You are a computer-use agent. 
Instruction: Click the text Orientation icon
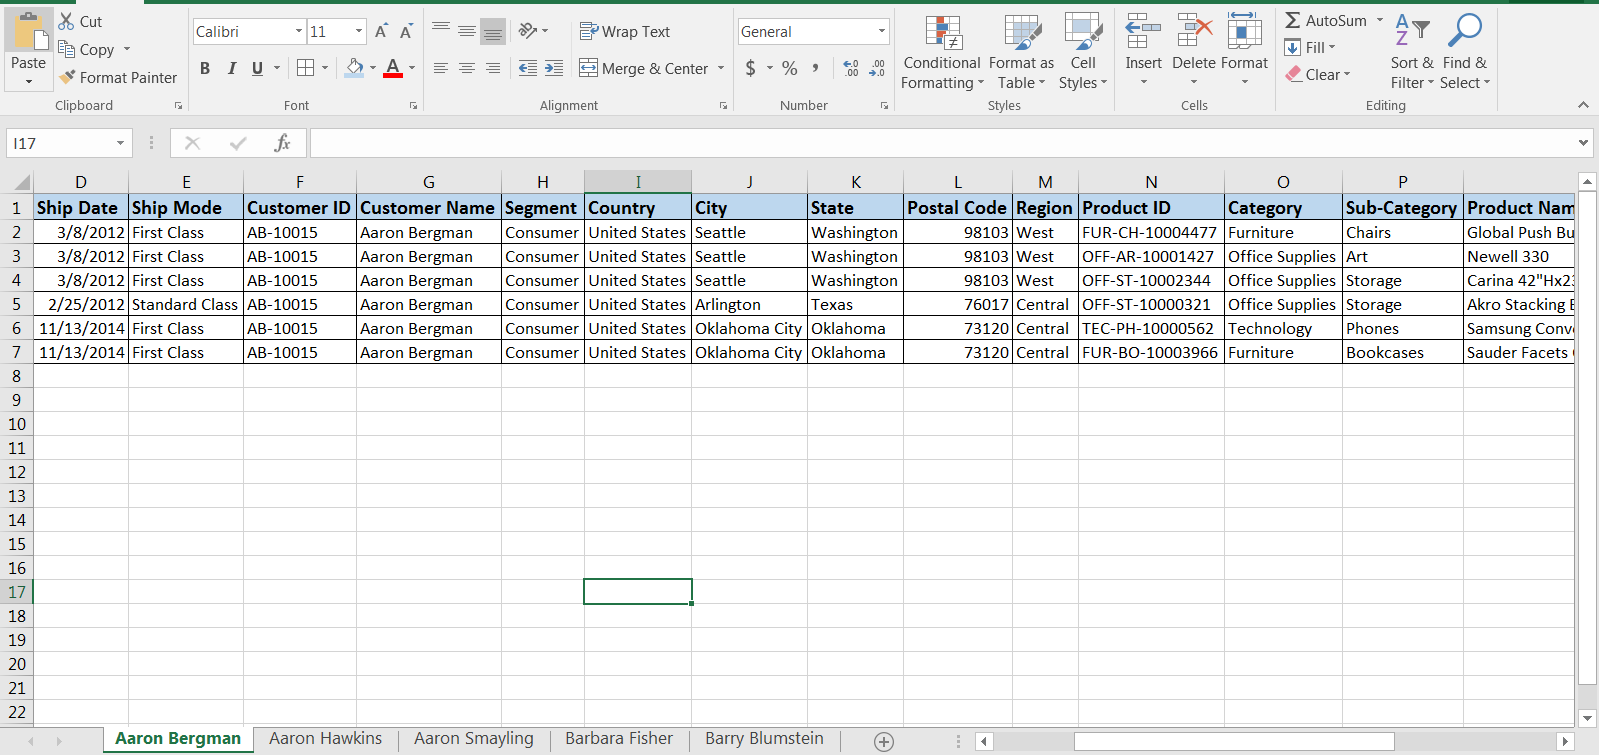click(528, 31)
